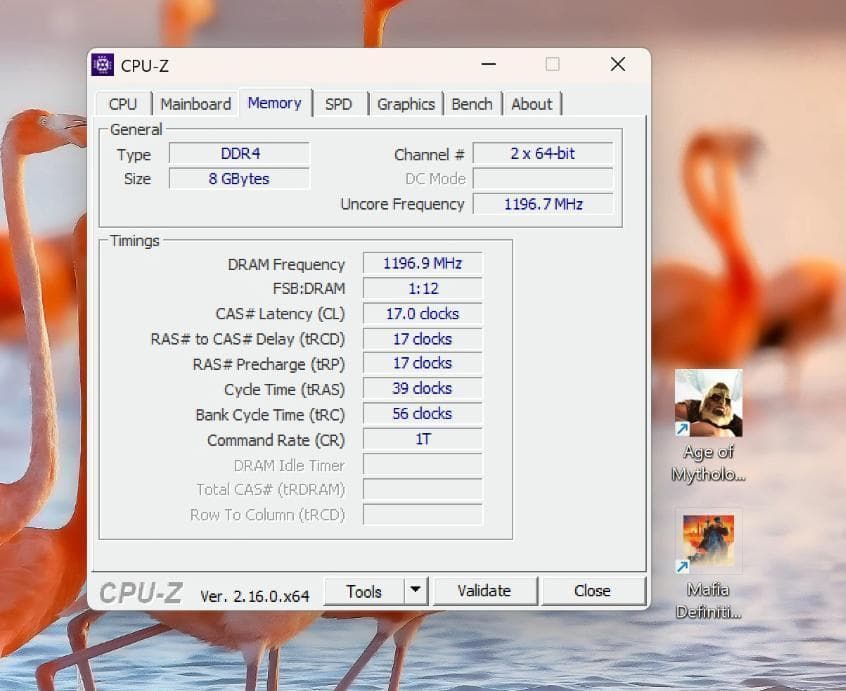Screen dimensions: 846x691
Task: Select the Bench tab
Action: pos(471,103)
